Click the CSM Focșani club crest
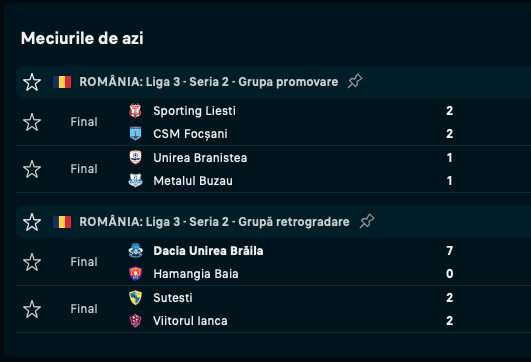Screen dimensions: 531x362 tap(135, 133)
